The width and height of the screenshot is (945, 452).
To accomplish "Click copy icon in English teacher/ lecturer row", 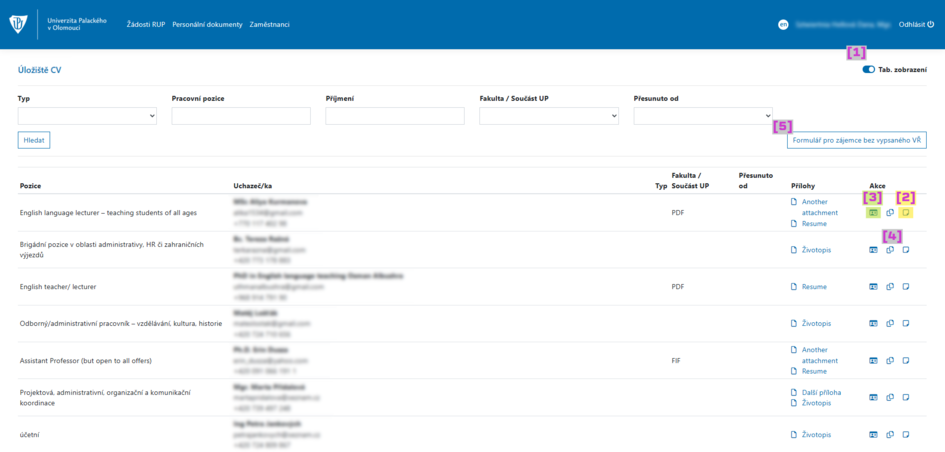I will click(890, 287).
